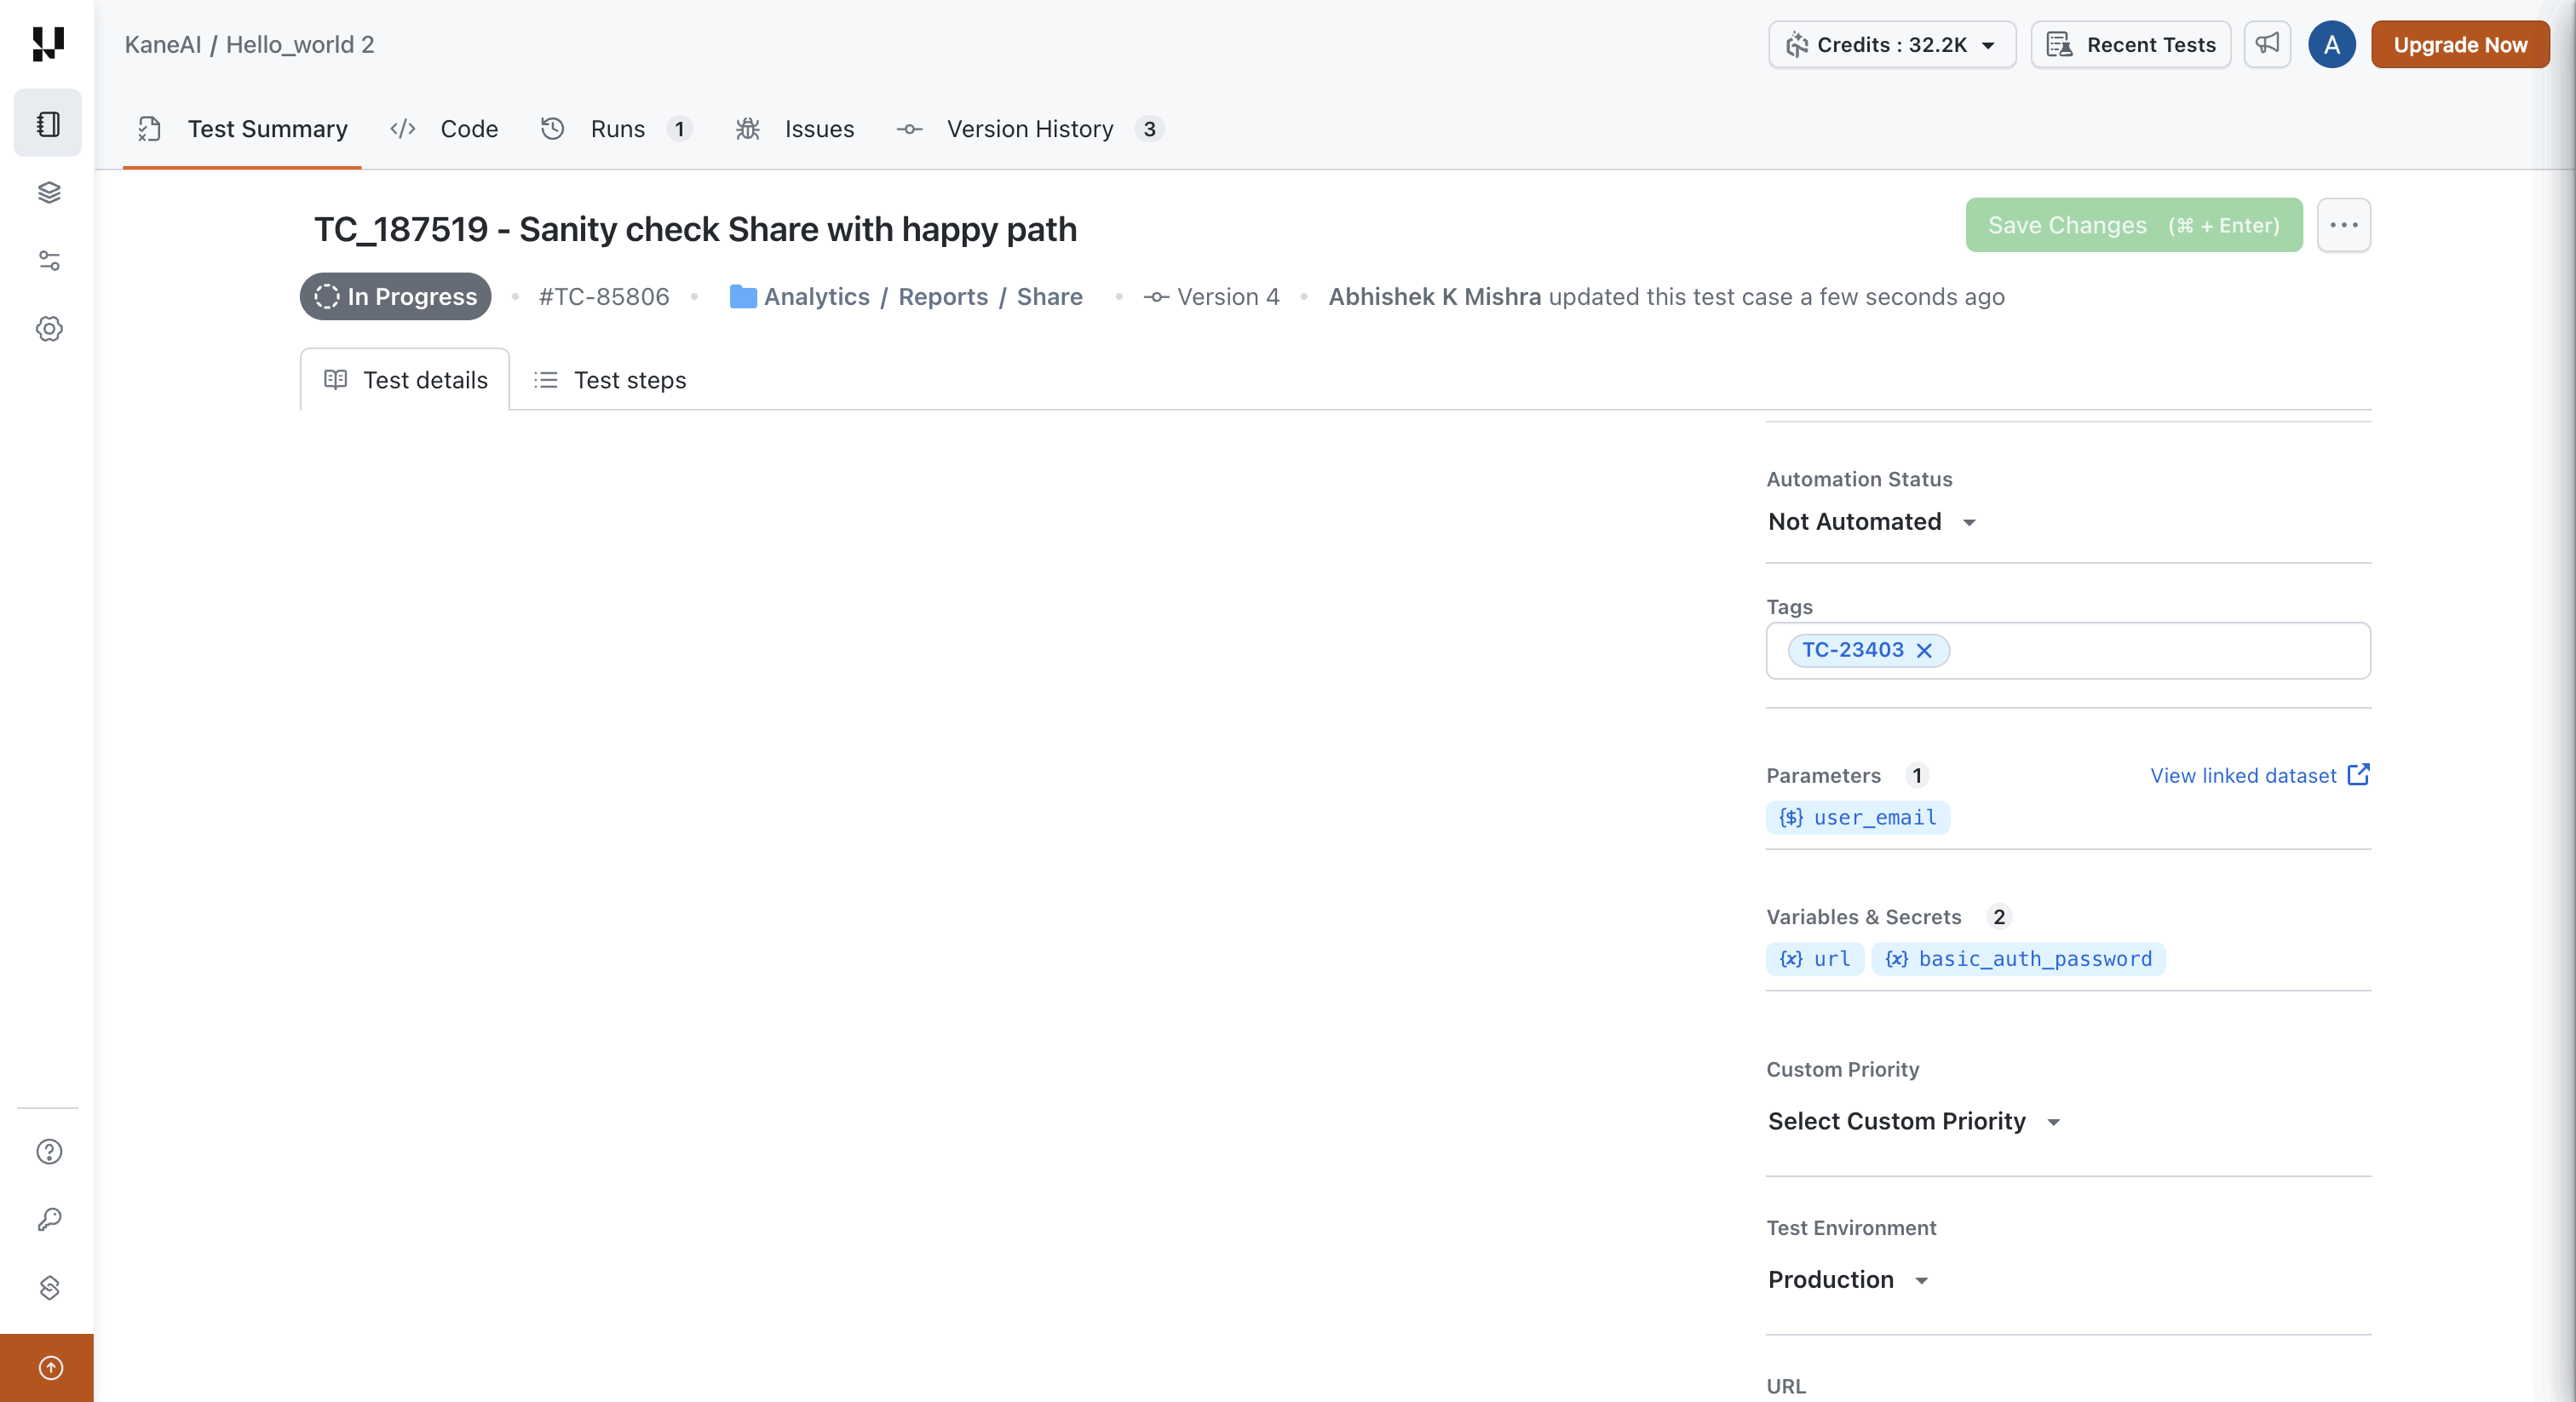Click the basic_auth_password variable chip
2576x1402 pixels.
tap(2018, 959)
